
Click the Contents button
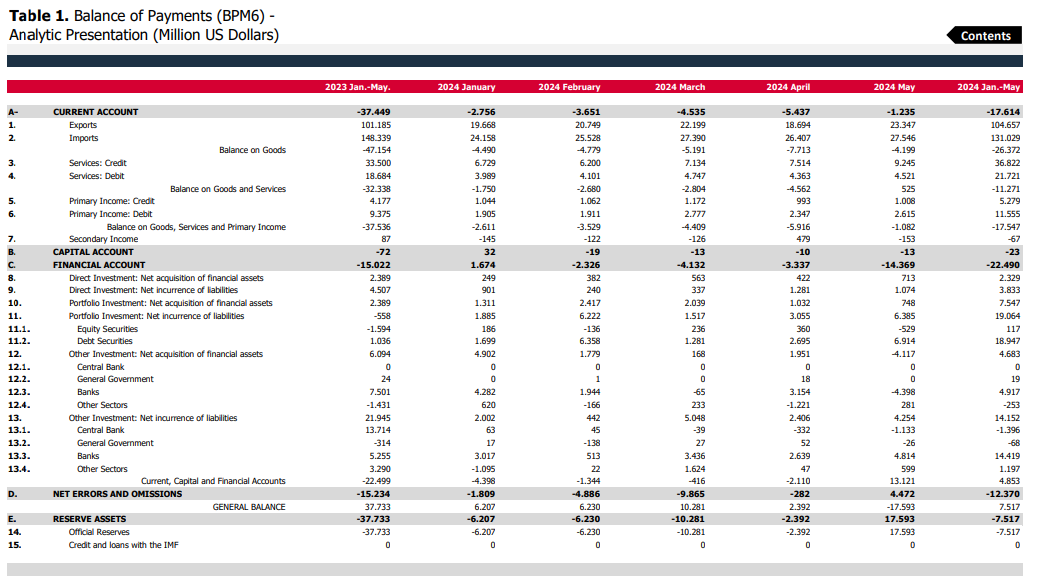point(985,36)
